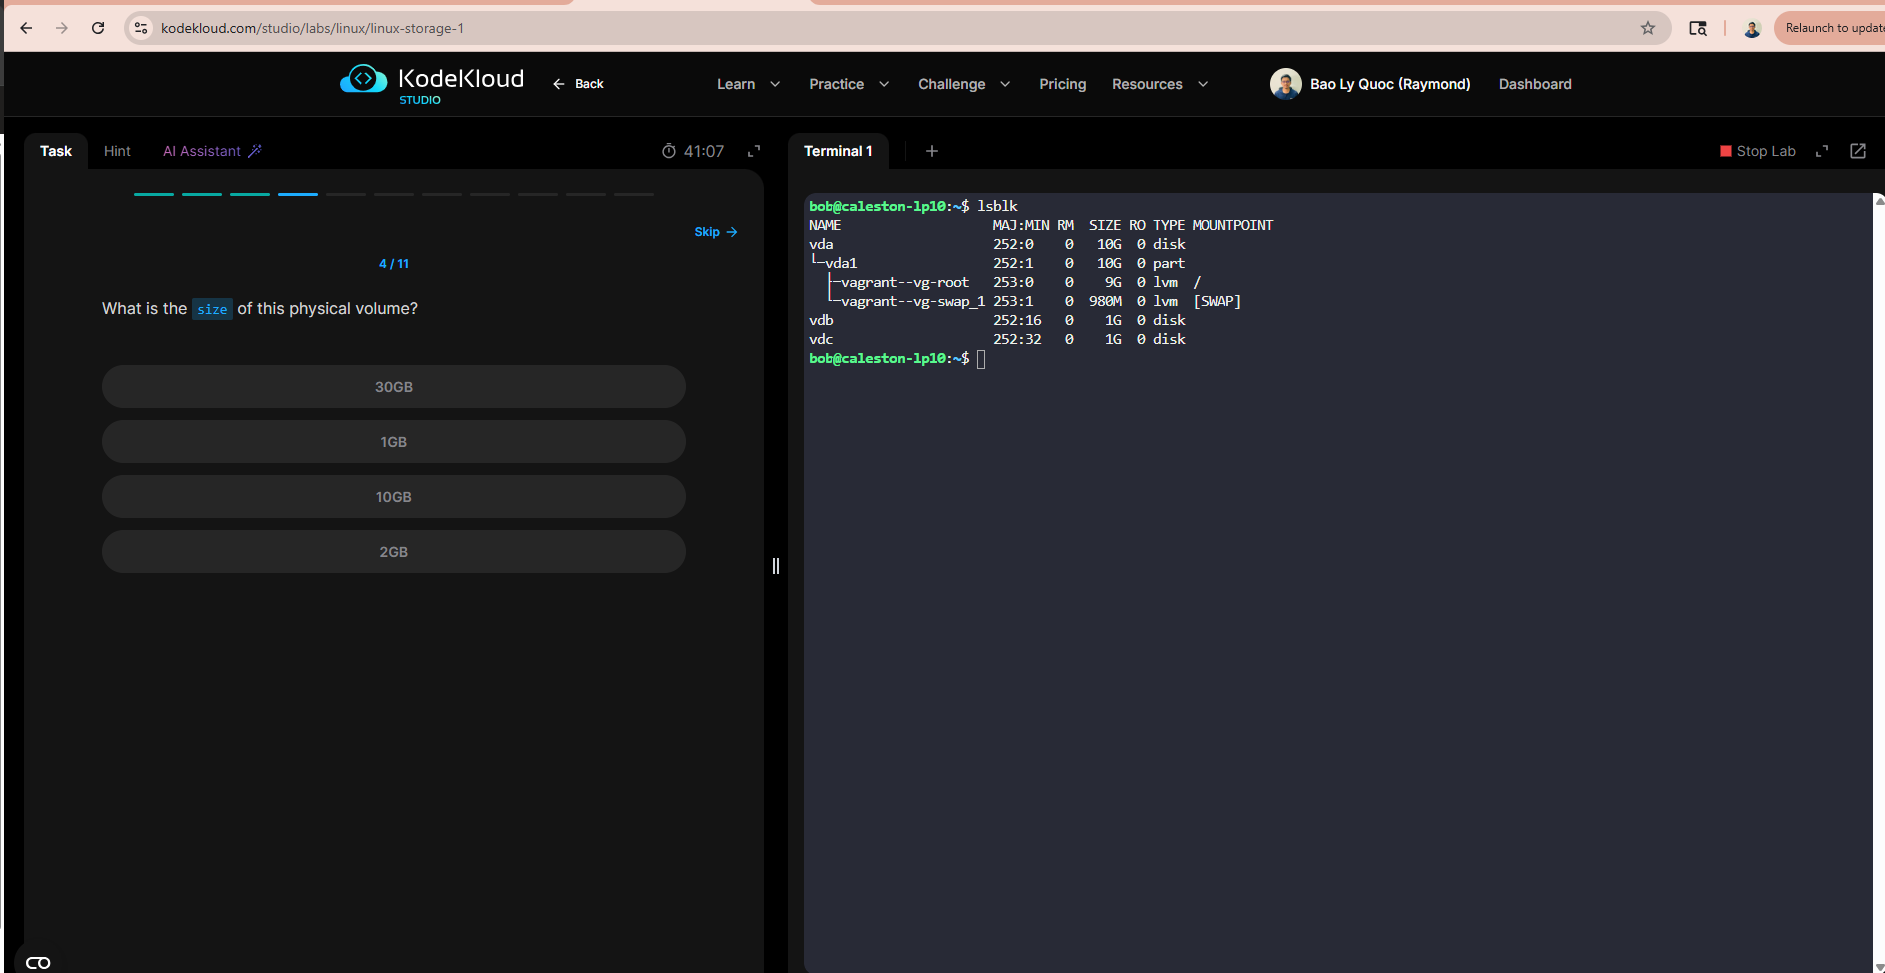Reload the browser page
This screenshot has width=1885, height=973.
point(98,28)
